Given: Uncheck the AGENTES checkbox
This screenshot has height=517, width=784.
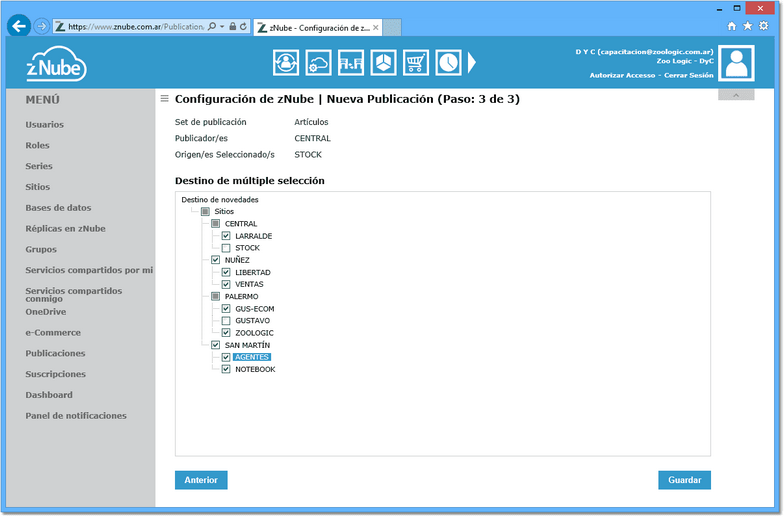Looking at the screenshot, I should pos(226,357).
